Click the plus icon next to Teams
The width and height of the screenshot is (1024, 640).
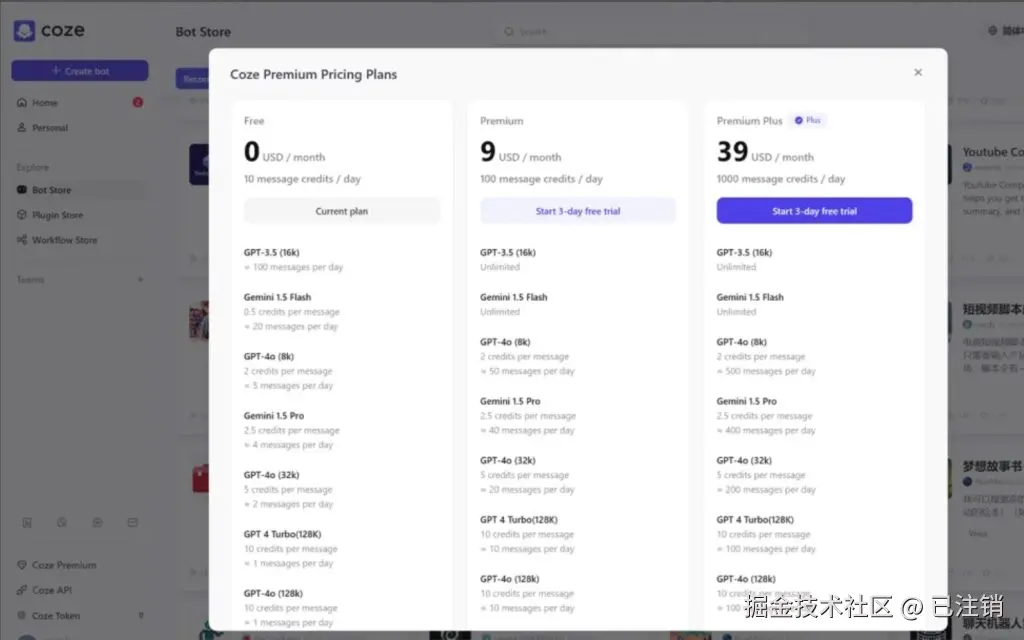(140, 280)
